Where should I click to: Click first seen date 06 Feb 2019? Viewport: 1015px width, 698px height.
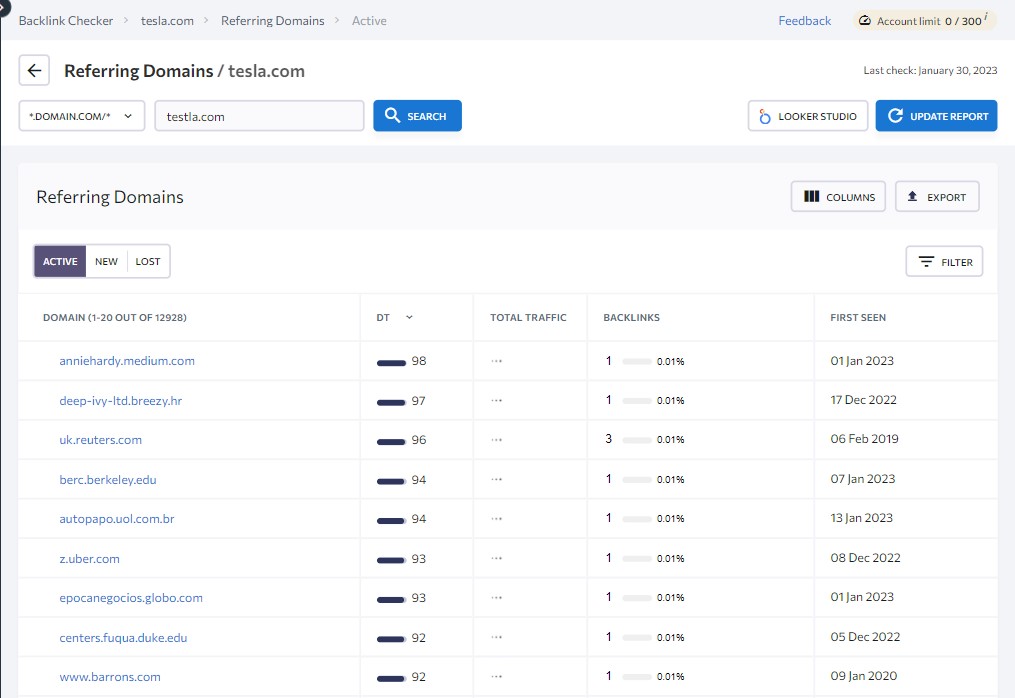pyautogui.click(x=864, y=439)
